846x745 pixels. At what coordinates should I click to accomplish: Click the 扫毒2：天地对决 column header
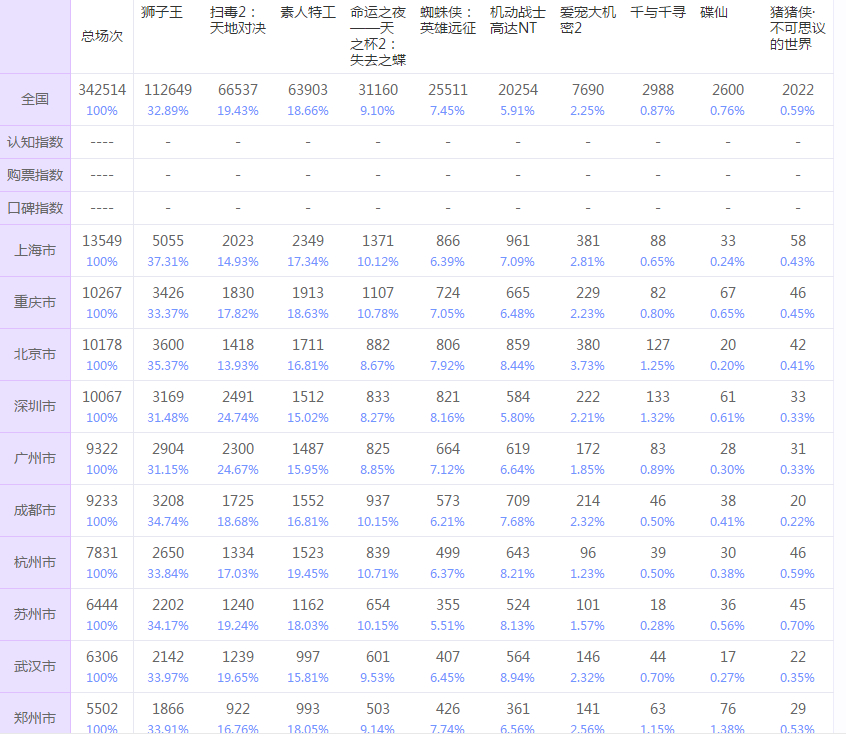pyautogui.click(x=237, y=20)
